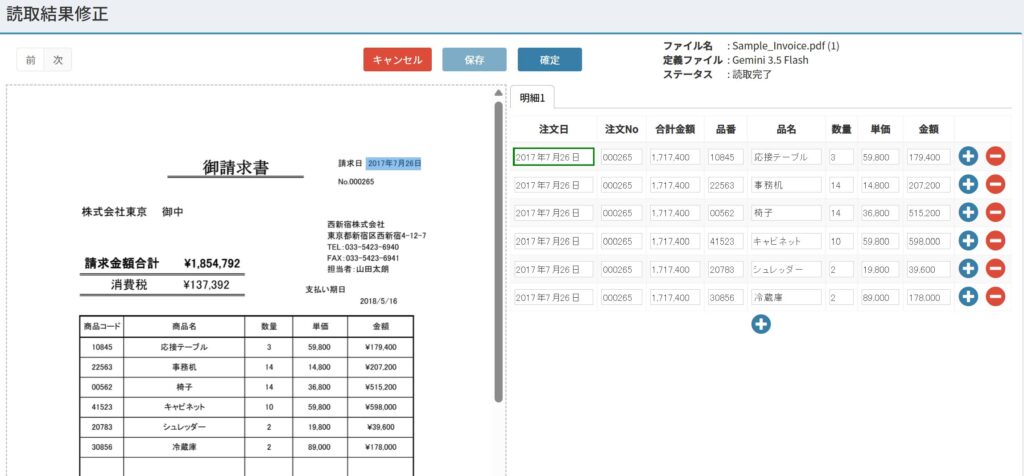Screen dimensions: 1024x476
Task: Edit 品名 field containing 事務机
Action: pos(786,185)
